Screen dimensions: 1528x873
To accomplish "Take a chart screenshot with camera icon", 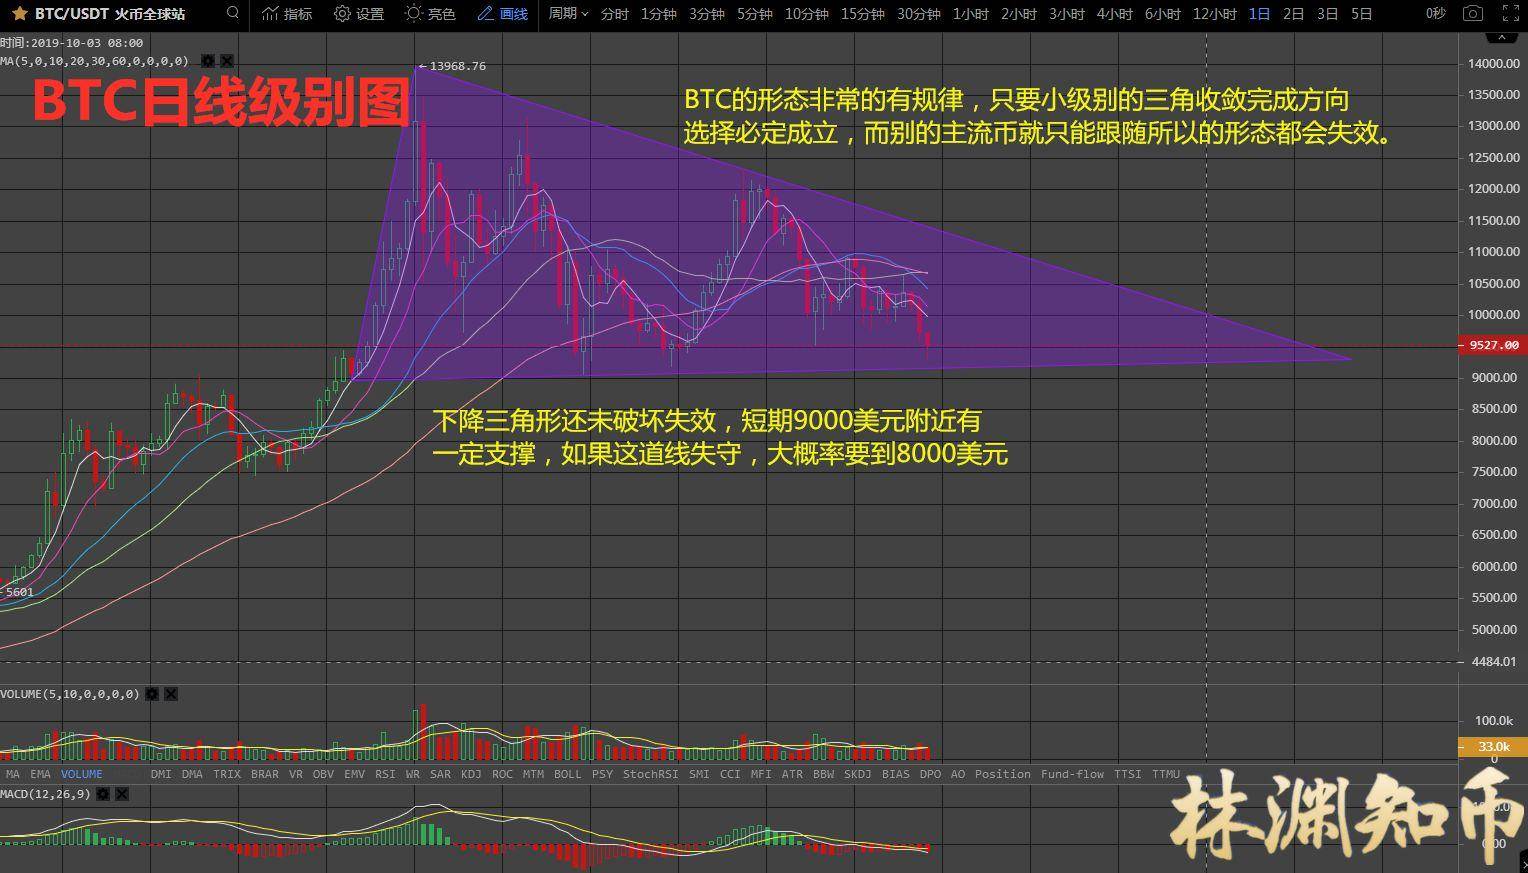I will [x=1472, y=14].
